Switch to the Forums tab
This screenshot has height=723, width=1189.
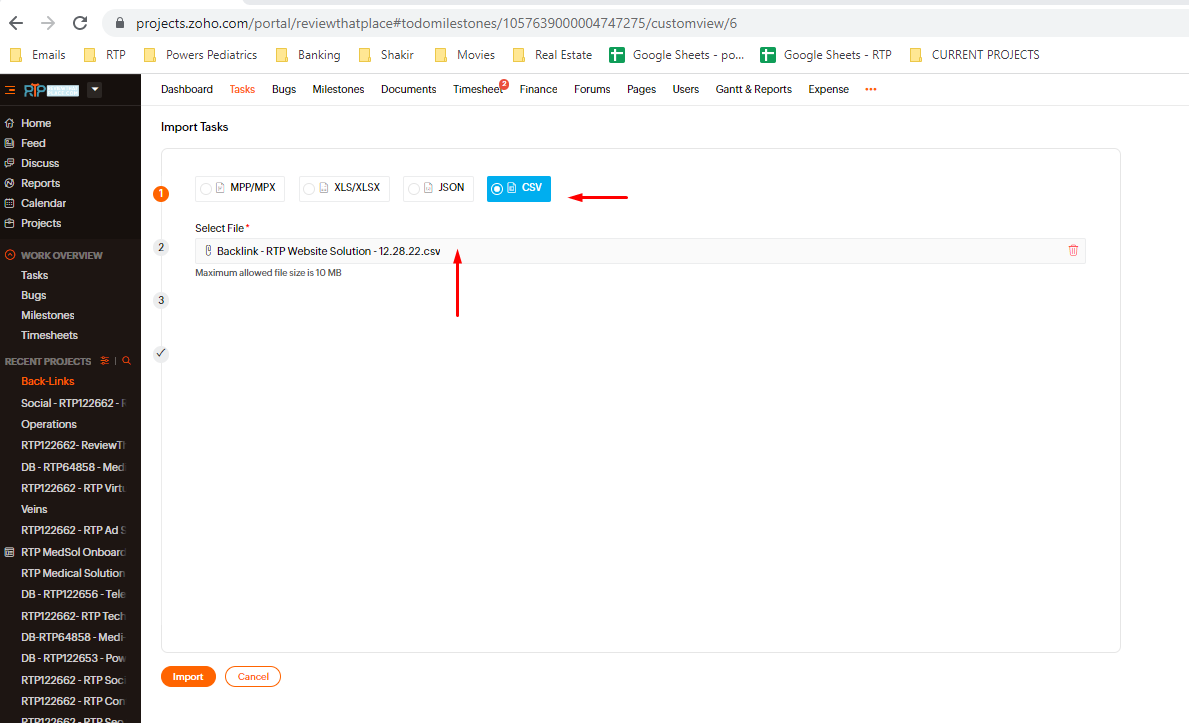pos(591,90)
